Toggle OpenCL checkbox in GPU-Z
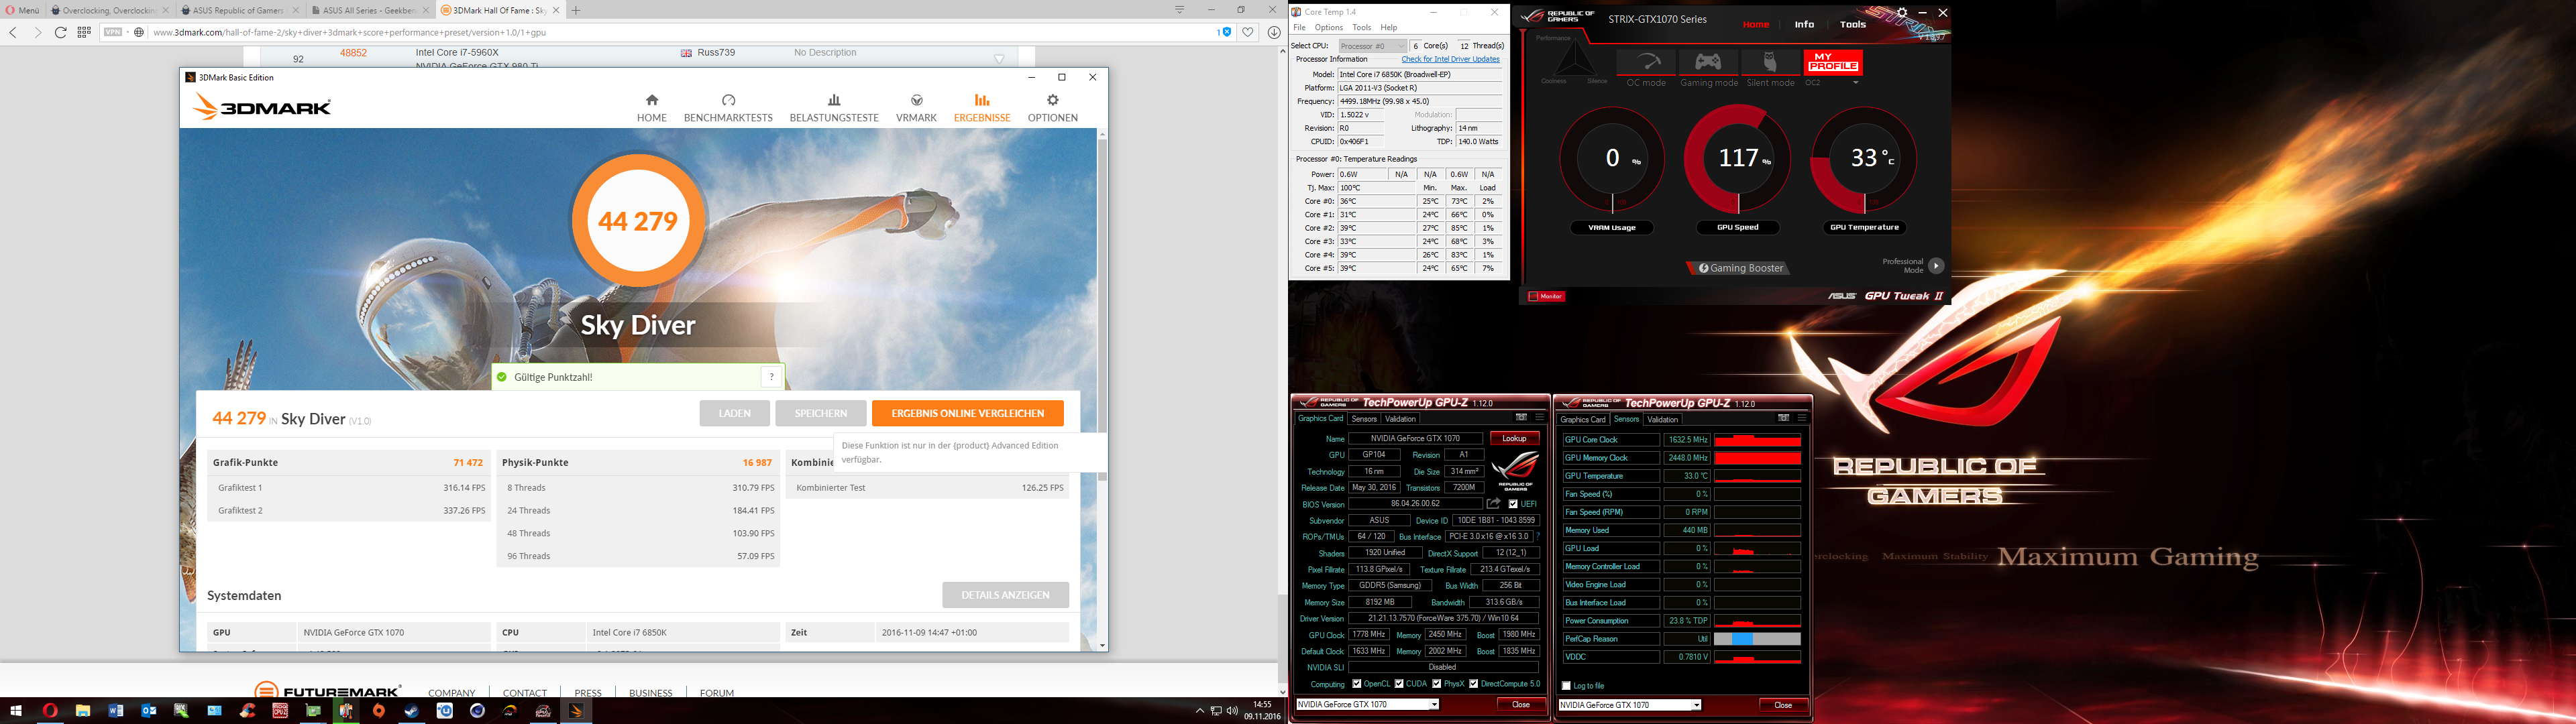The width and height of the screenshot is (2576, 724). pos(1357,684)
